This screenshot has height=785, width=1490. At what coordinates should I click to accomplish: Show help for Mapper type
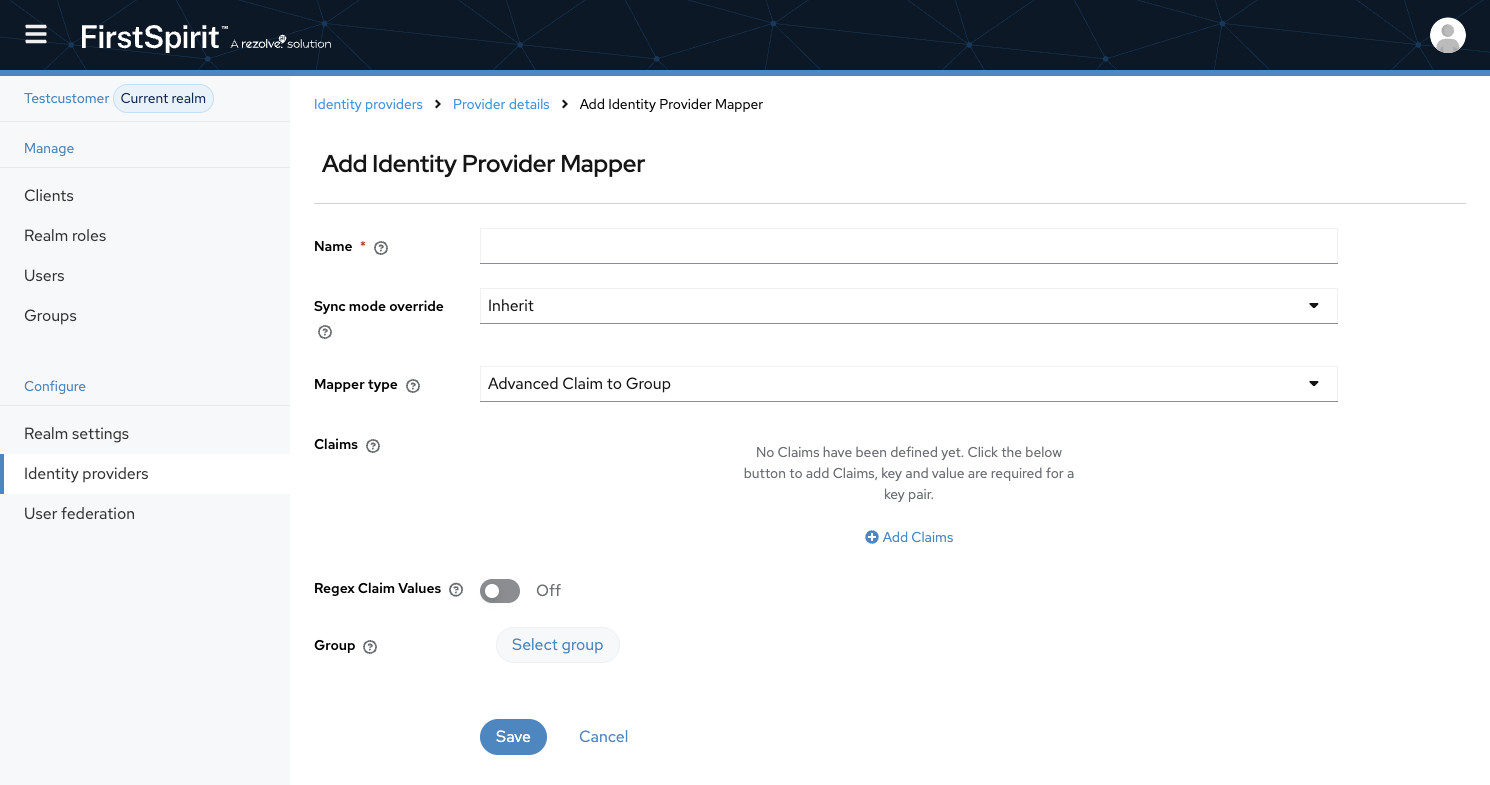tap(413, 386)
